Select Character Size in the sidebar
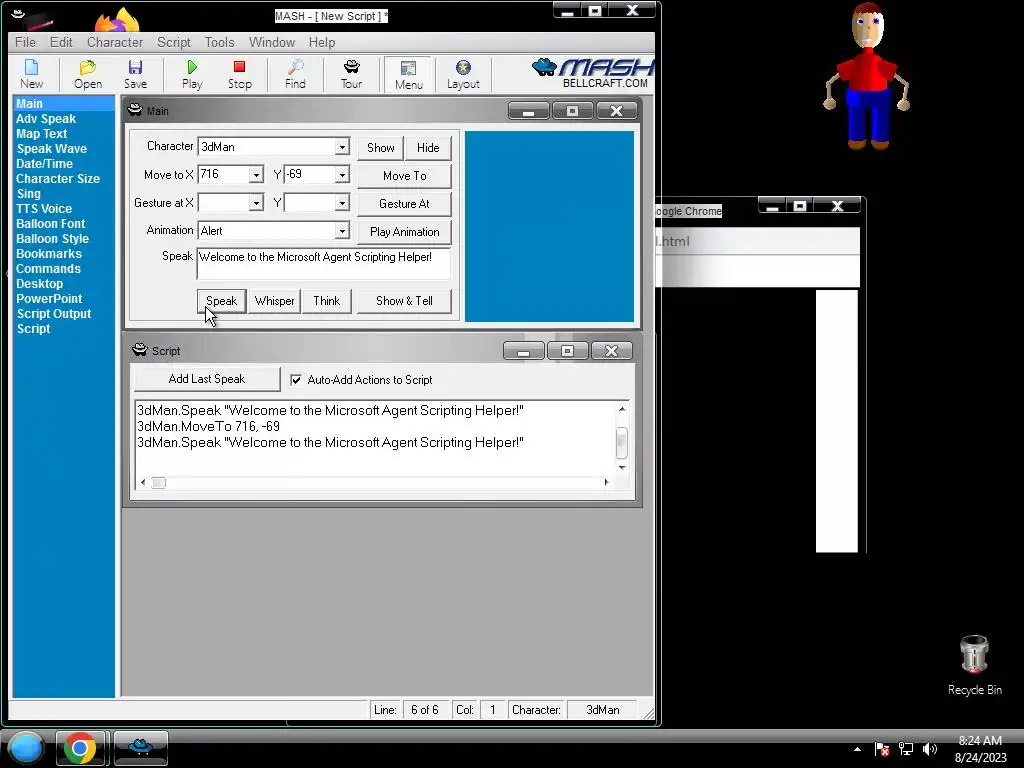Viewport: 1024px width, 768px height. pos(57,179)
